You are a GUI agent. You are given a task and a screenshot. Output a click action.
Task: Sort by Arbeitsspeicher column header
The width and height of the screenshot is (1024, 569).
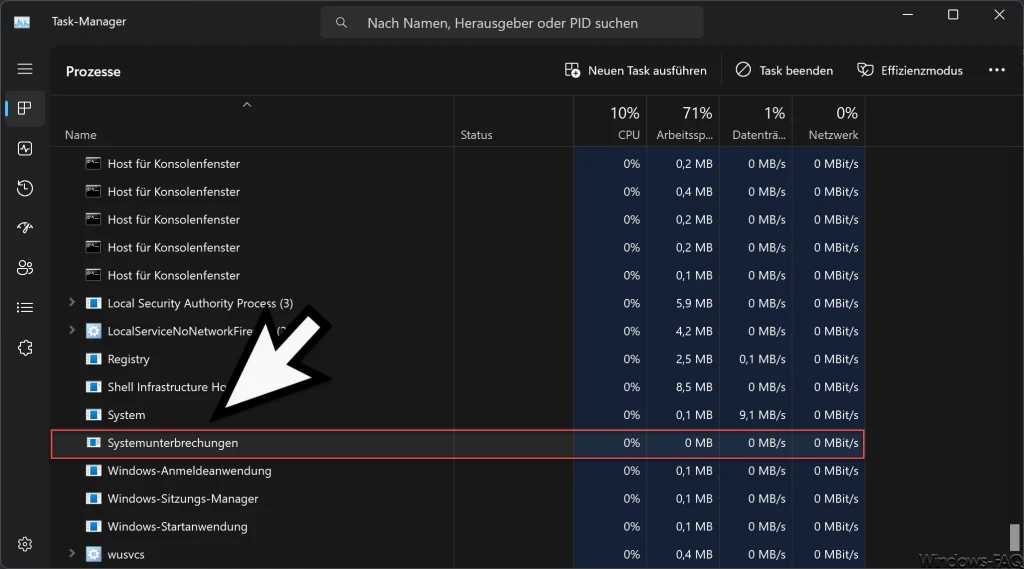click(x=684, y=135)
